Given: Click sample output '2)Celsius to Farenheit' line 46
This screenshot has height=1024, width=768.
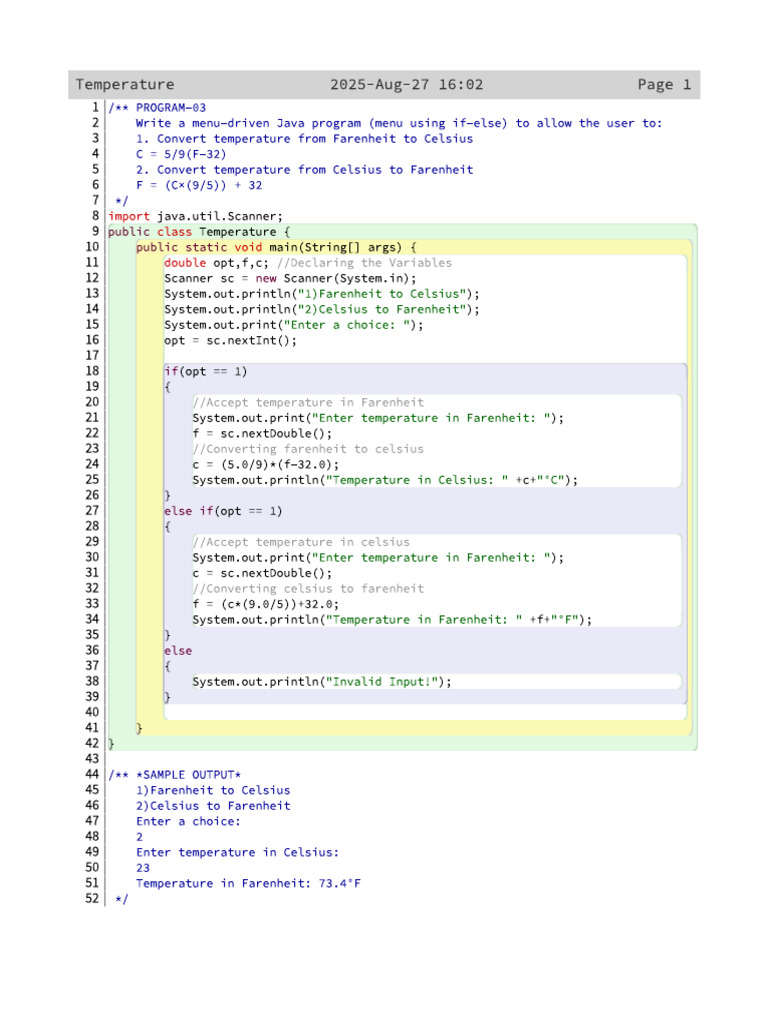Looking at the screenshot, I should pyautogui.click(x=213, y=807).
